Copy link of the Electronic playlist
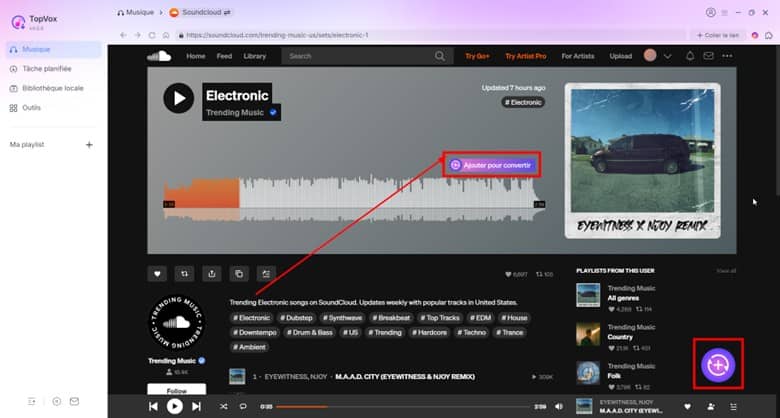The height and width of the screenshot is (418, 780). pos(239,274)
